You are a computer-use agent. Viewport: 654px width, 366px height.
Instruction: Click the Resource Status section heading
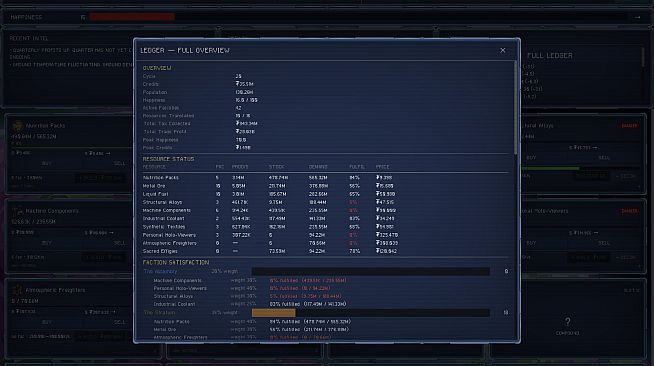168,159
